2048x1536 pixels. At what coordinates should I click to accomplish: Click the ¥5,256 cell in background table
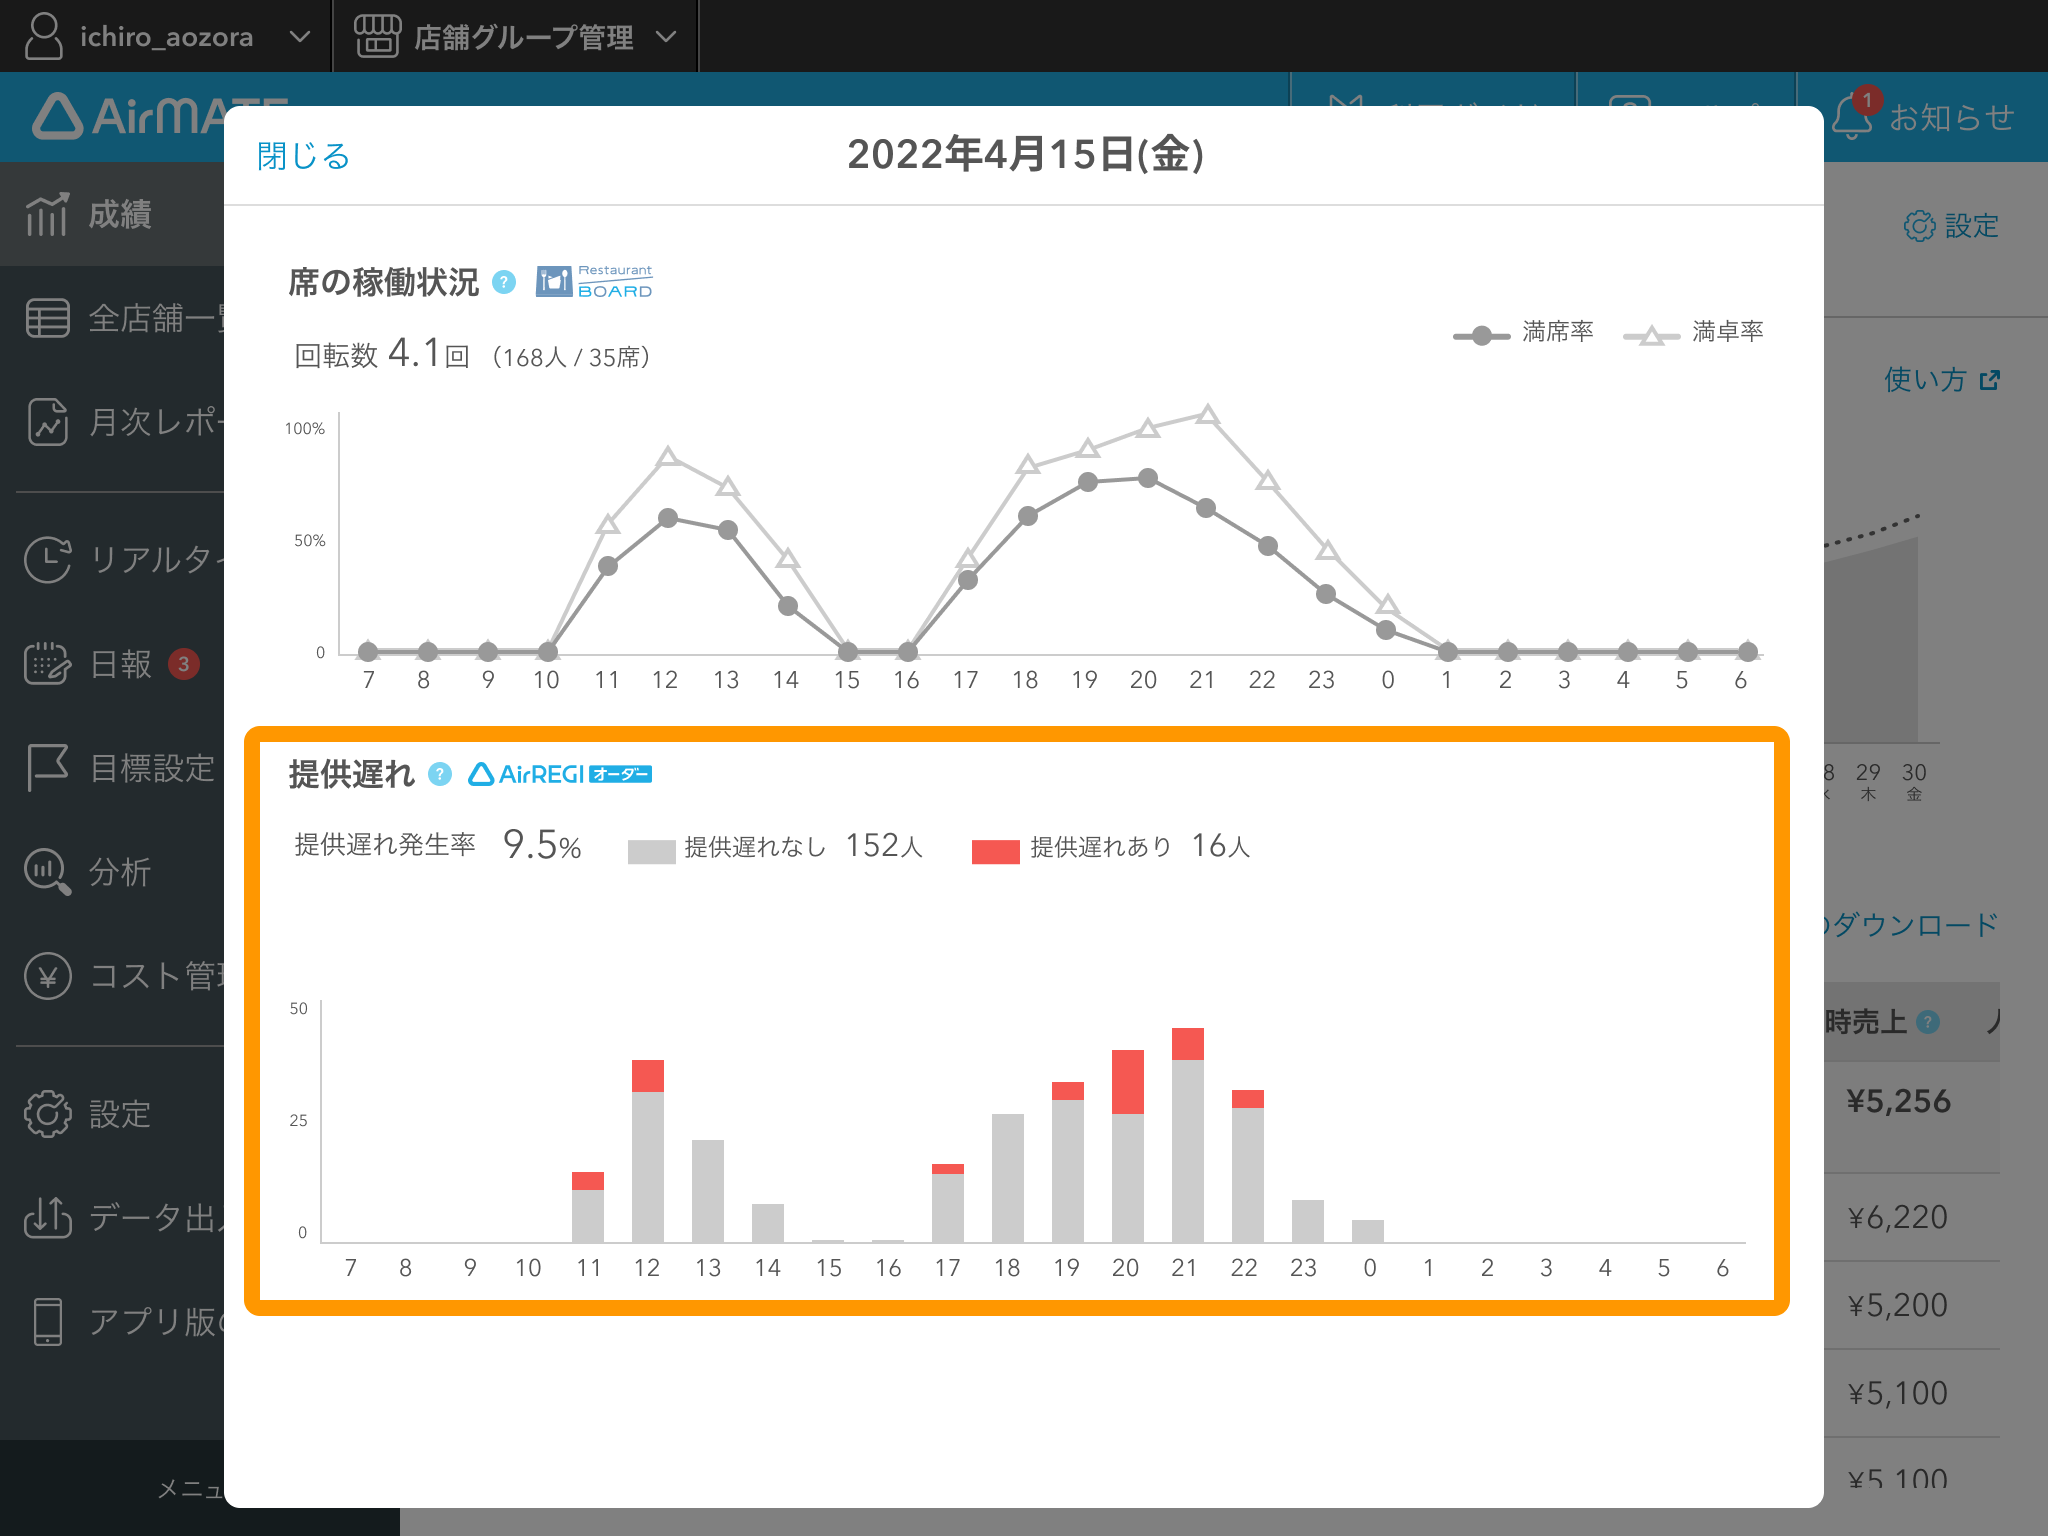pos(1898,1101)
